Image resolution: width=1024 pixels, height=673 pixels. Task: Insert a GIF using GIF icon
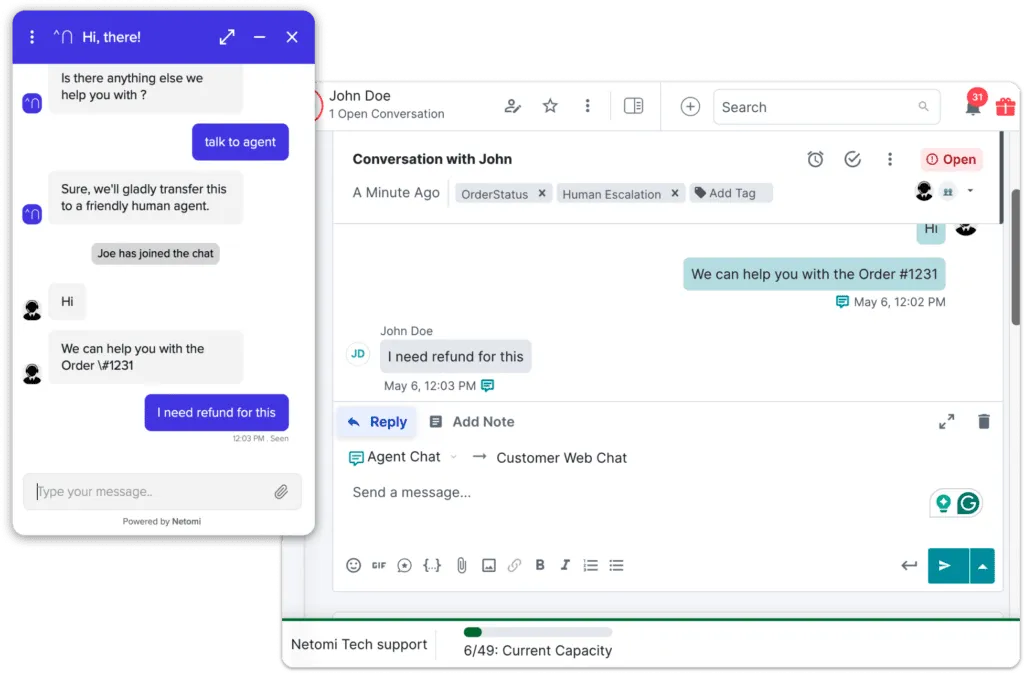tap(379, 565)
